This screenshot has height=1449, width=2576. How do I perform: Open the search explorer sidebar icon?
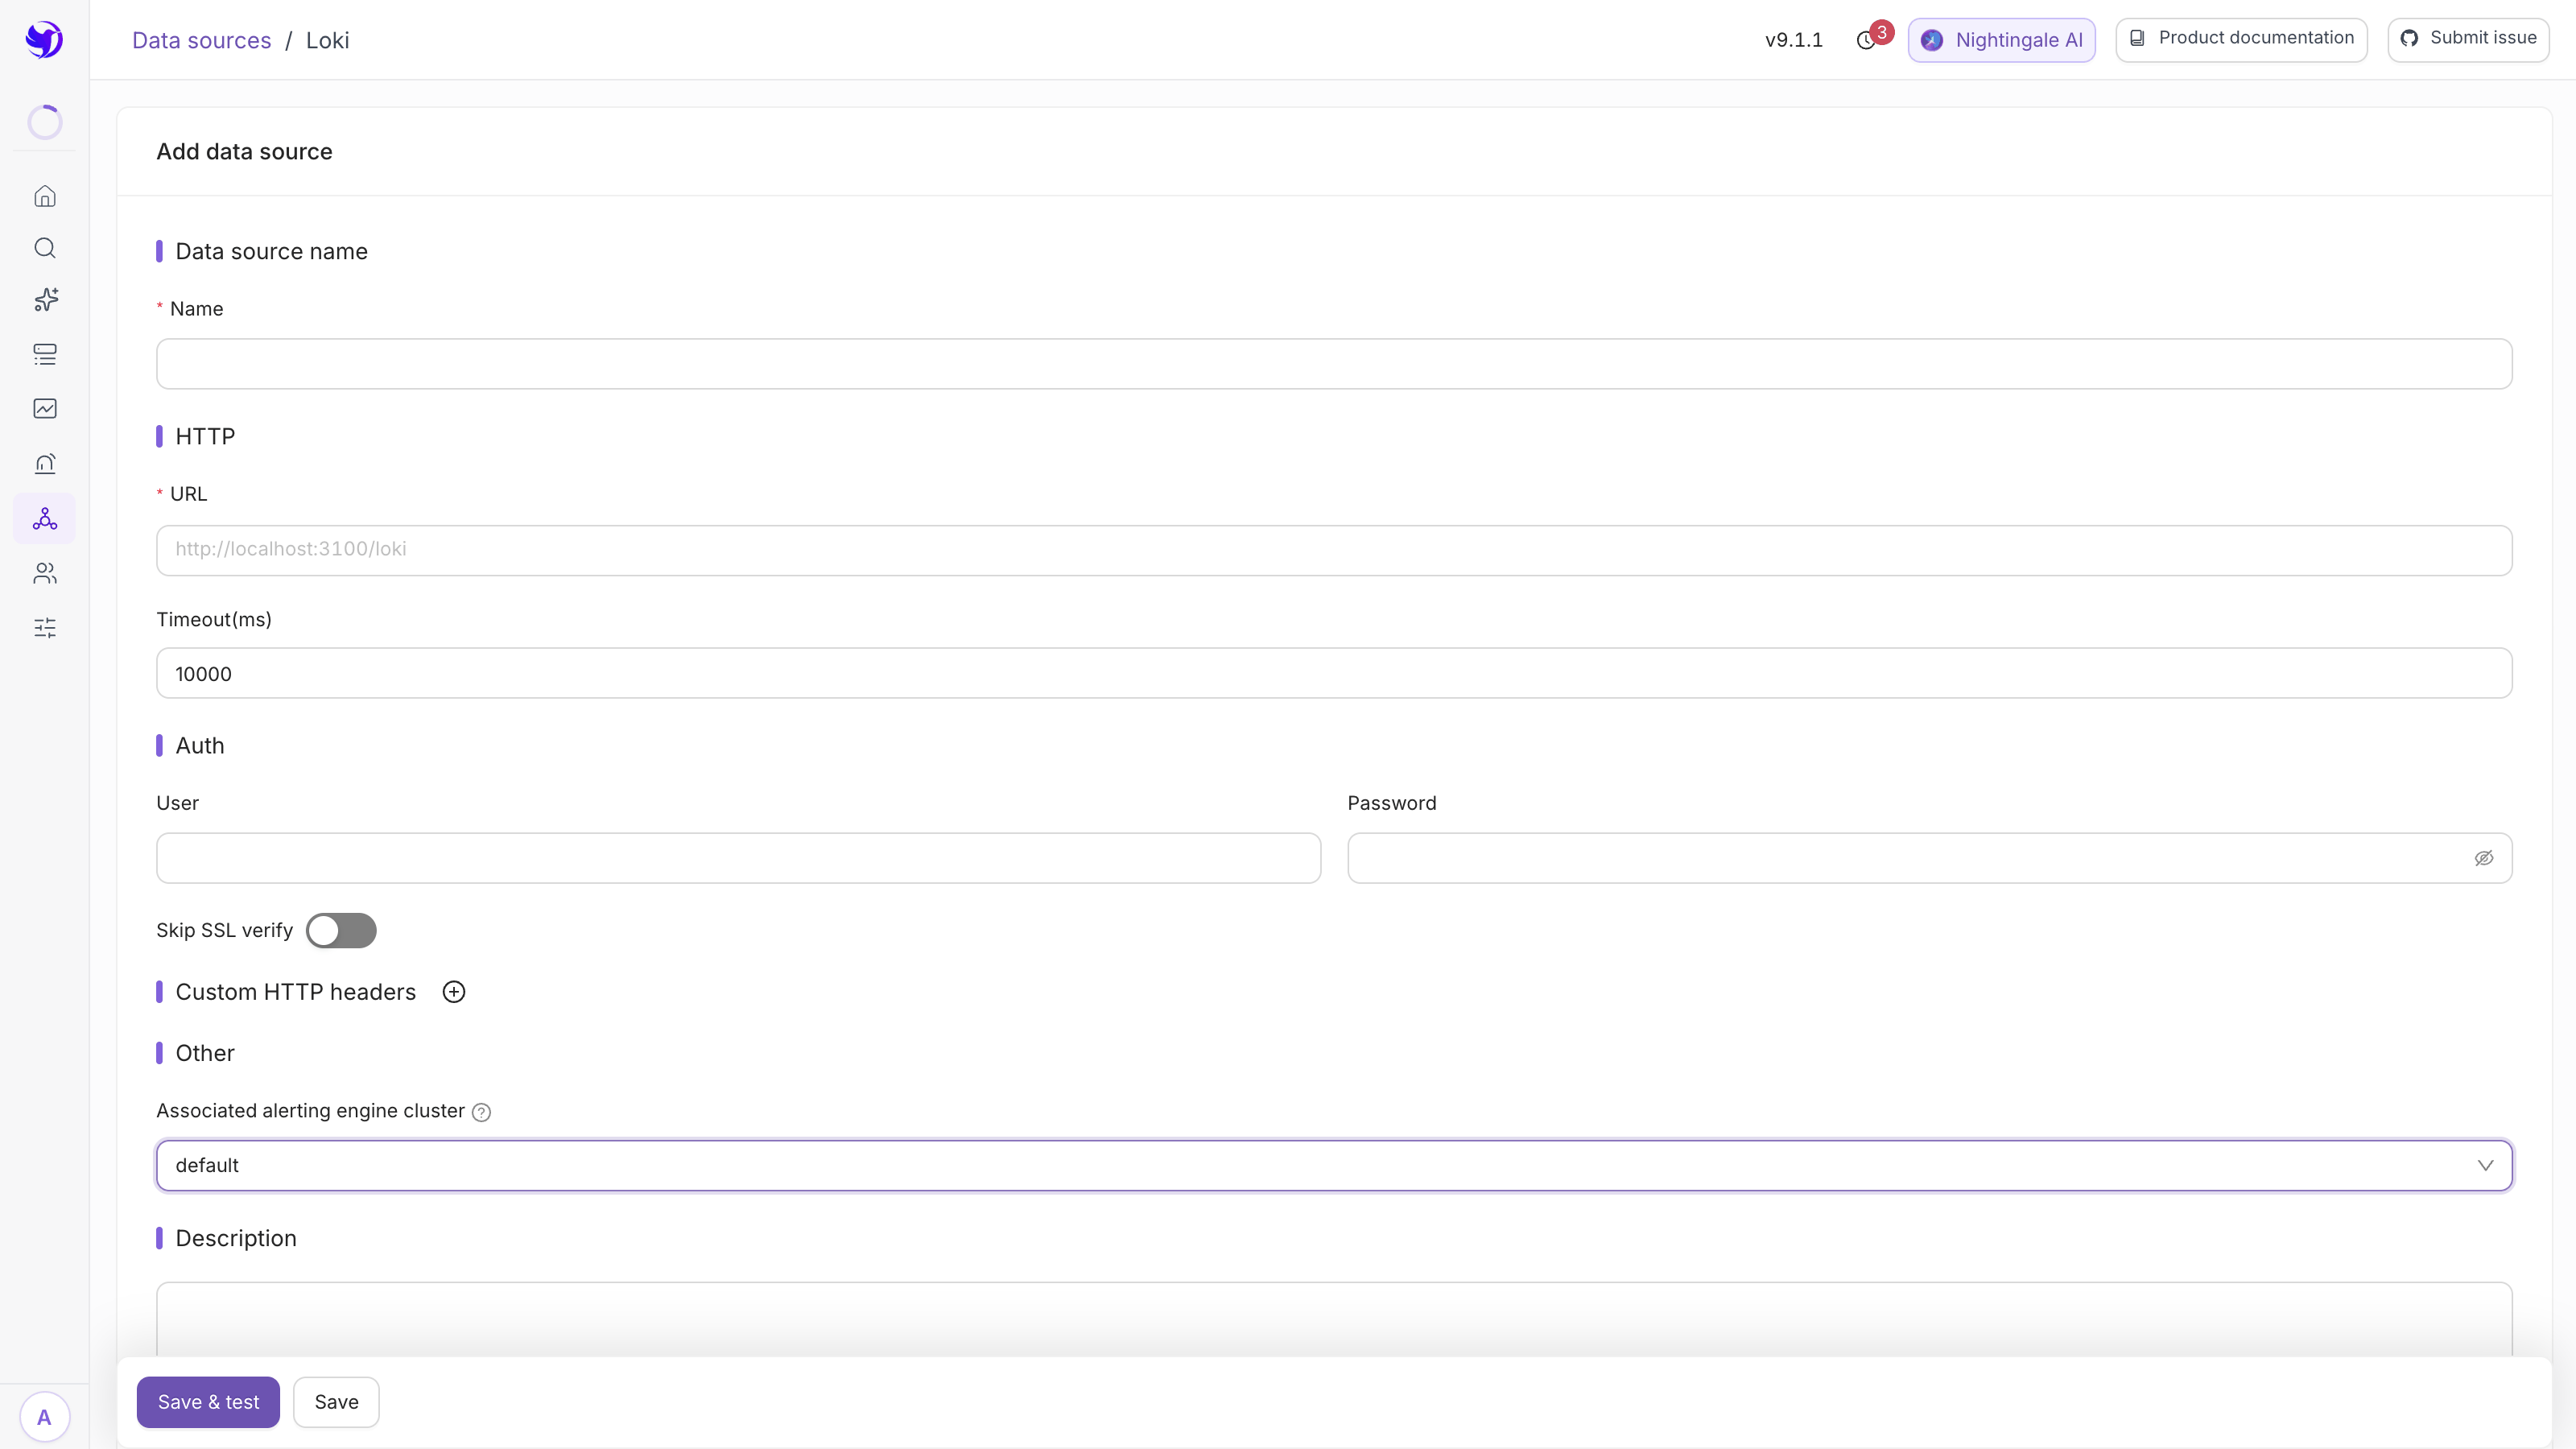pyautogui.click(x=45, y=248)
